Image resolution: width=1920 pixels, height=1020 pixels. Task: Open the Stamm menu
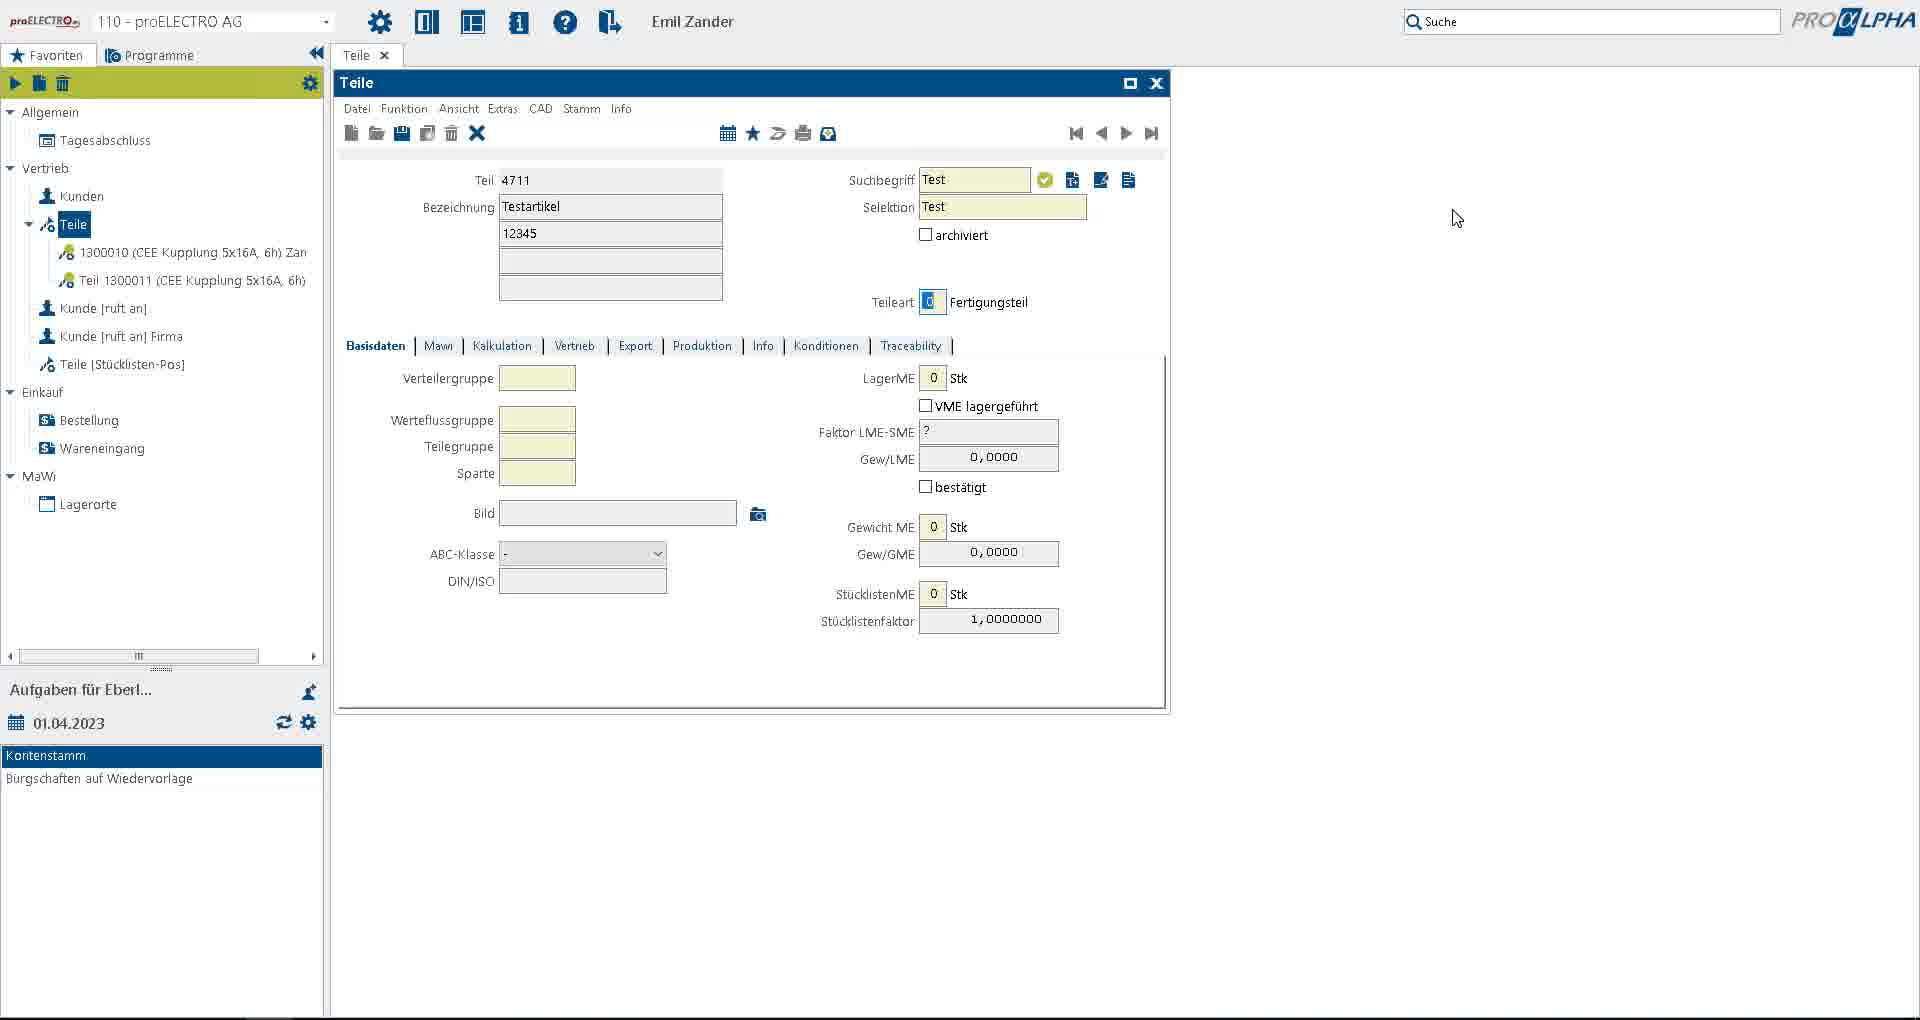point(582,109)
